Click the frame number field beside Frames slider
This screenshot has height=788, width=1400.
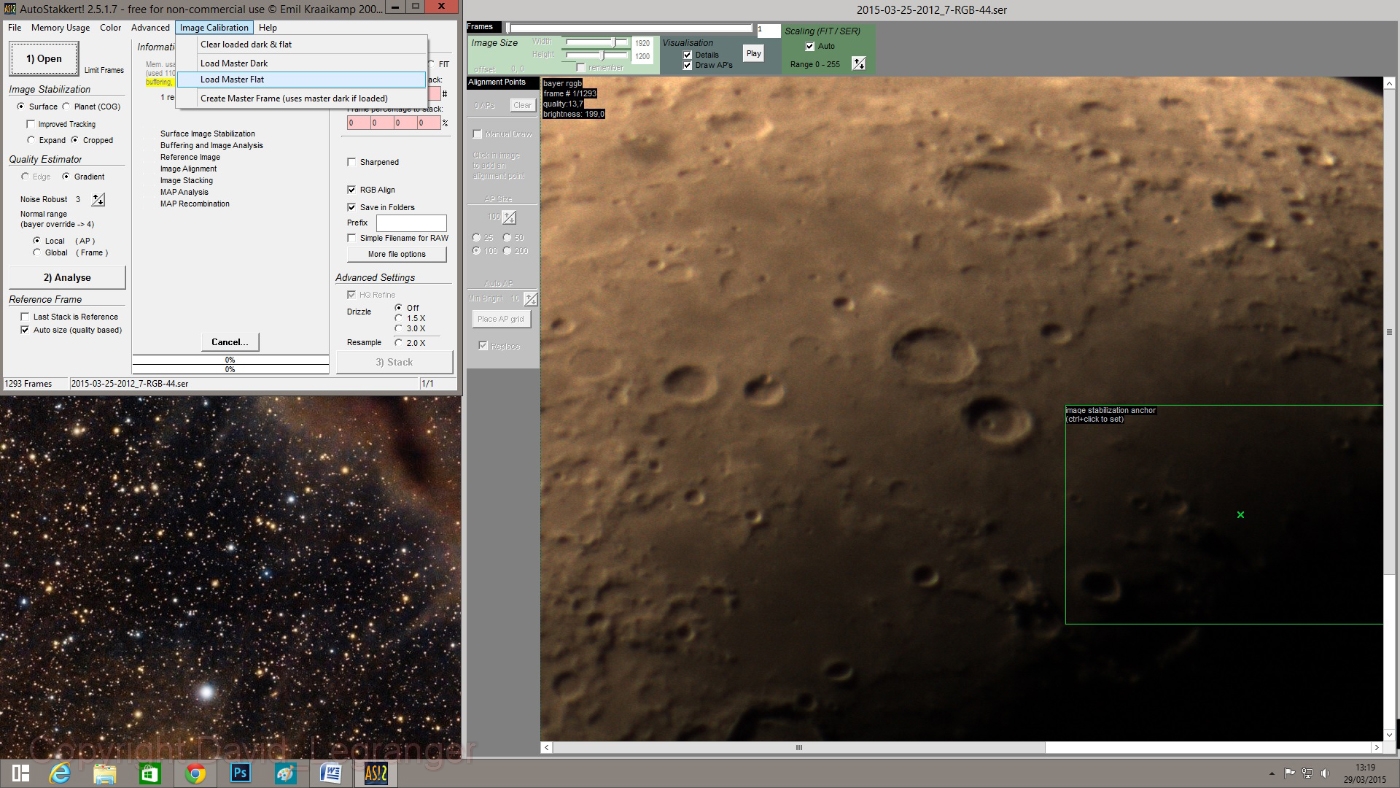pyautogui.click(x=768, y=31)
